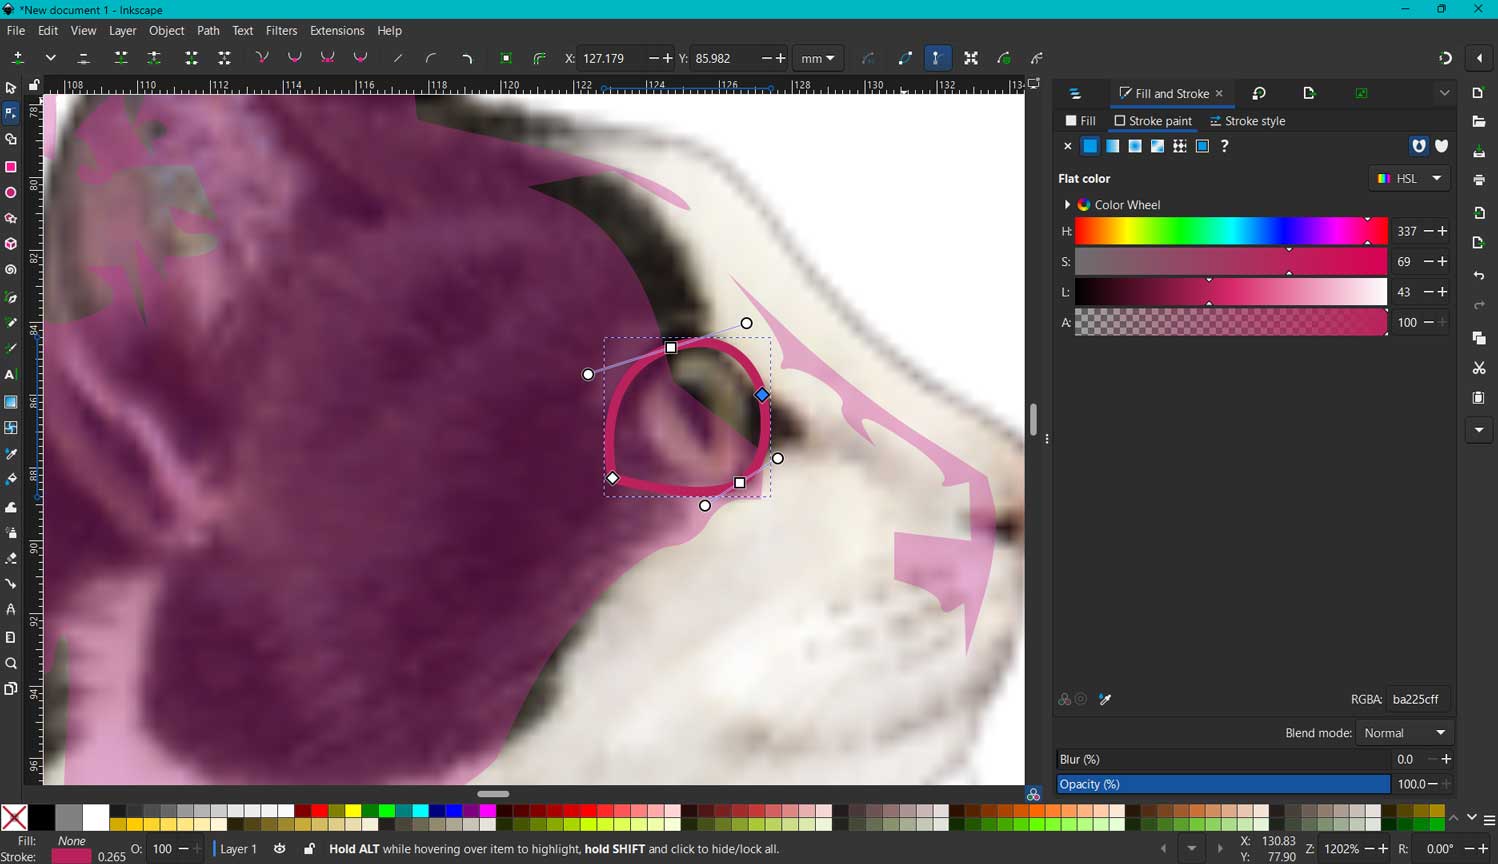Select the Ellipse tool
Viewport: 1498px width, 864px height.
11,192
